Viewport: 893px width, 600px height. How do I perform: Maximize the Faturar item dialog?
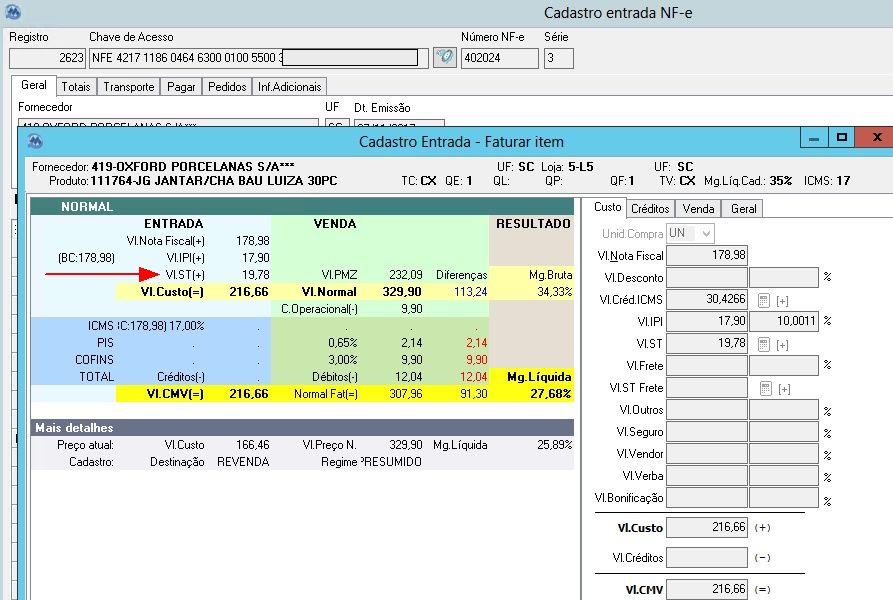tap(842, 138)
